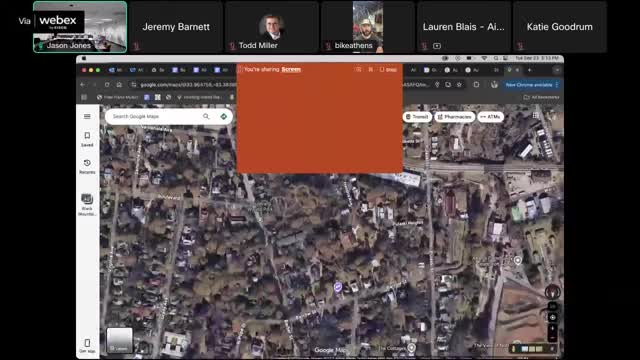Click the Chrome back arrow
Viewport: 640px width, 360px height.
coord(82,84)
